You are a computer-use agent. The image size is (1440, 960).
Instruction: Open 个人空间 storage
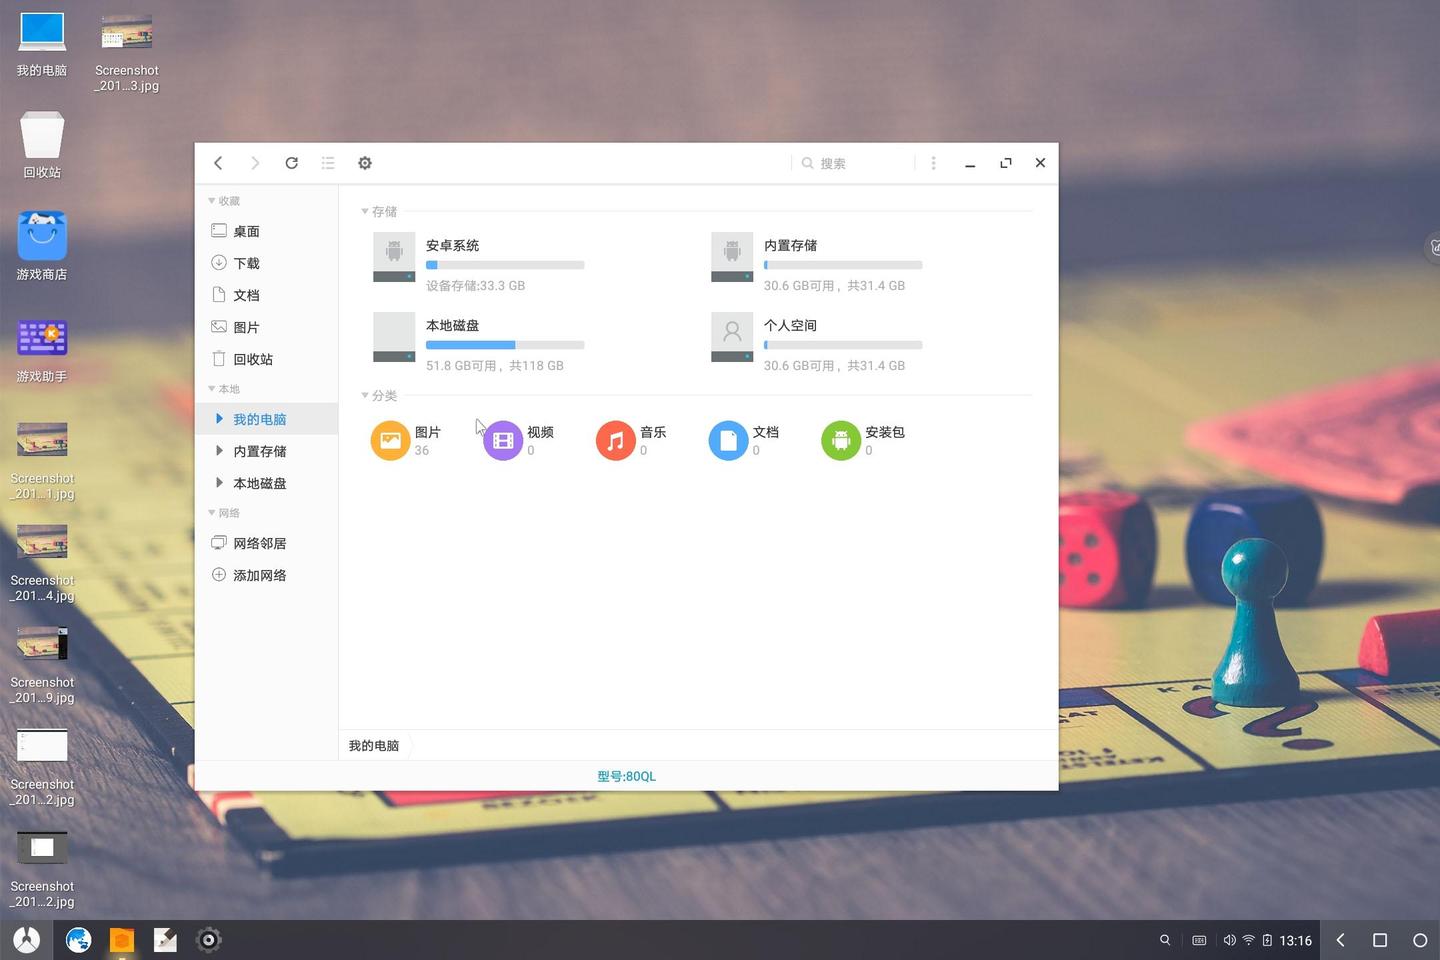pos(791,326)
